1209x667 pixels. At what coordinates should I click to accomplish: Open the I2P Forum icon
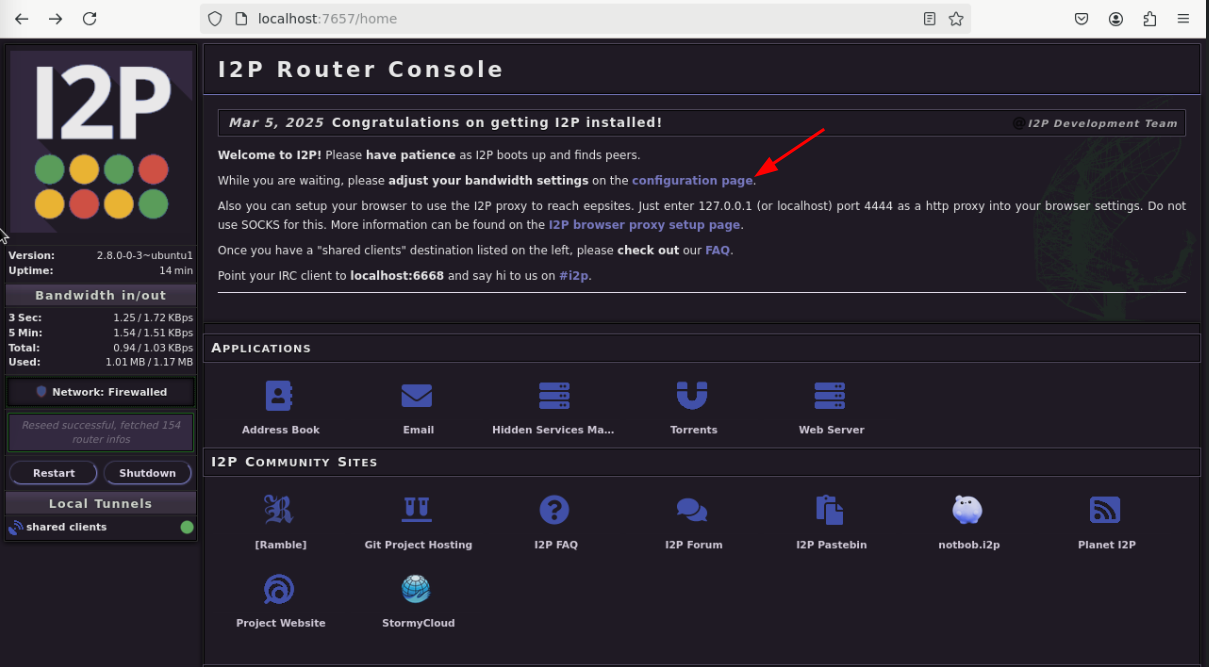click(x=692, y=510)
